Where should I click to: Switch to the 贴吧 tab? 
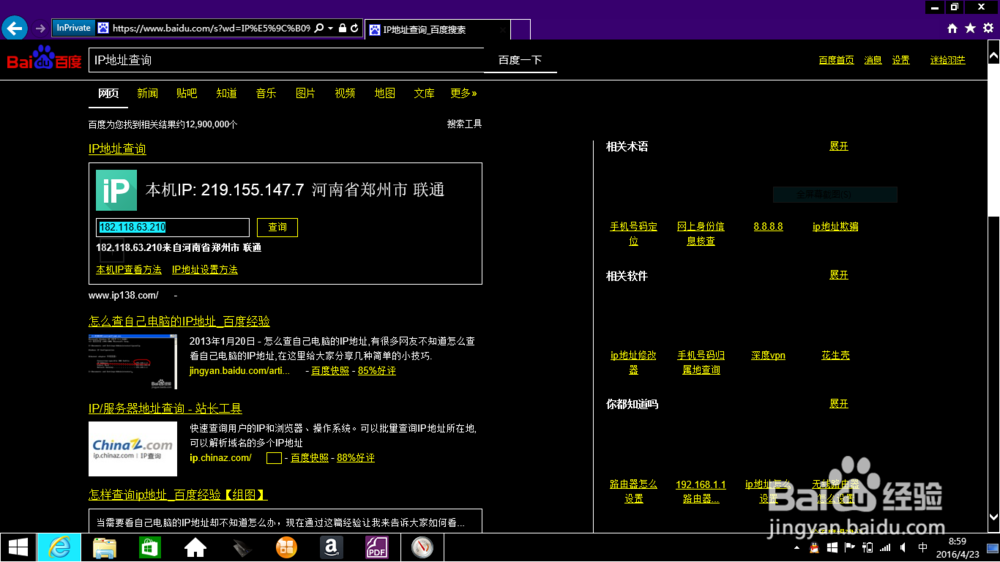click(187, 93)
